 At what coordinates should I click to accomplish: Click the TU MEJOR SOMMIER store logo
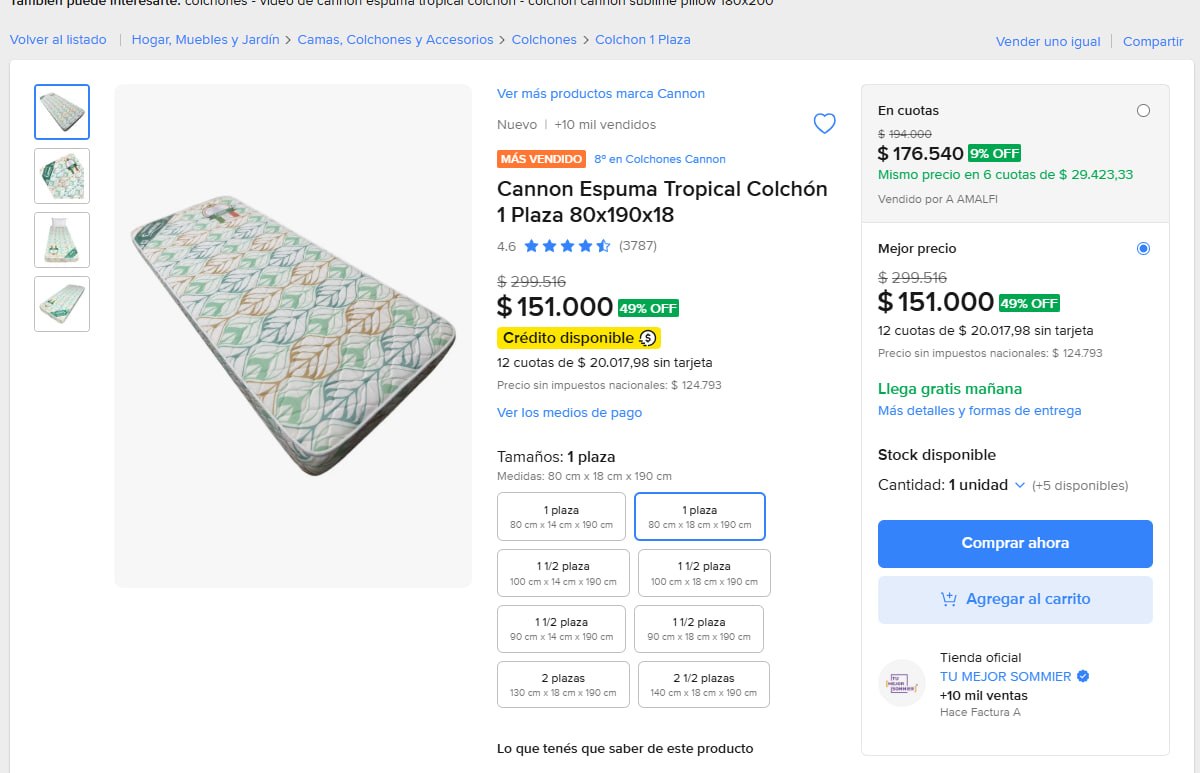[x=902, y=683]
